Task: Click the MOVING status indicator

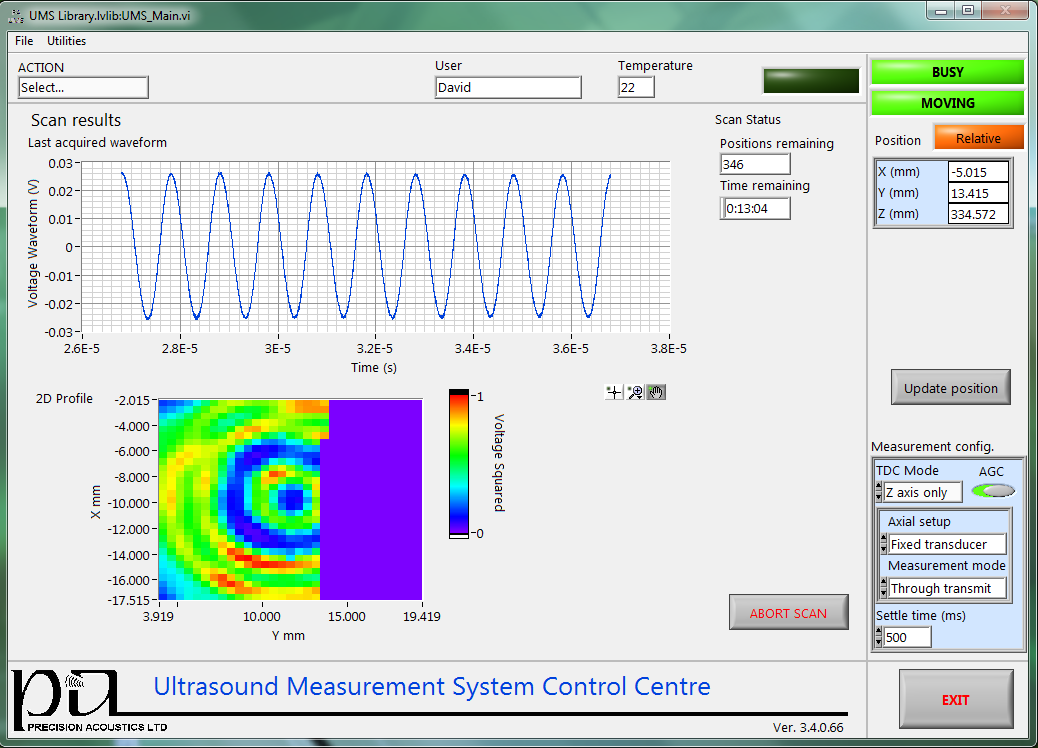Action: click(x=947, y=103)
